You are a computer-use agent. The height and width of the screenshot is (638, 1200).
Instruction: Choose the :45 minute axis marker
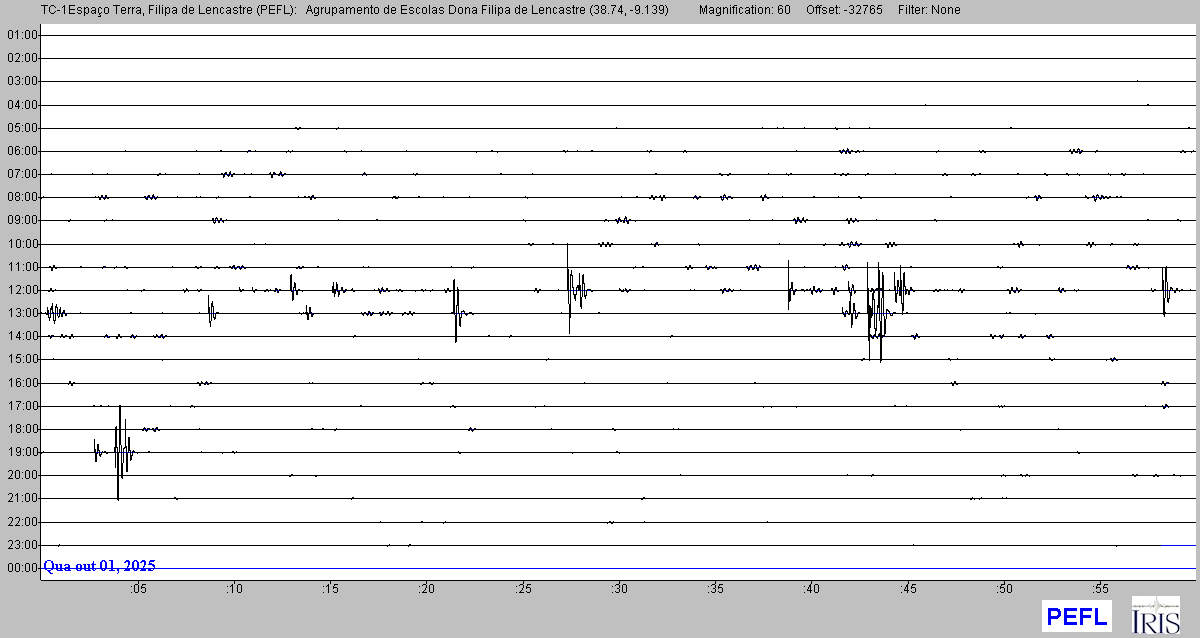(x=907, y=589)
